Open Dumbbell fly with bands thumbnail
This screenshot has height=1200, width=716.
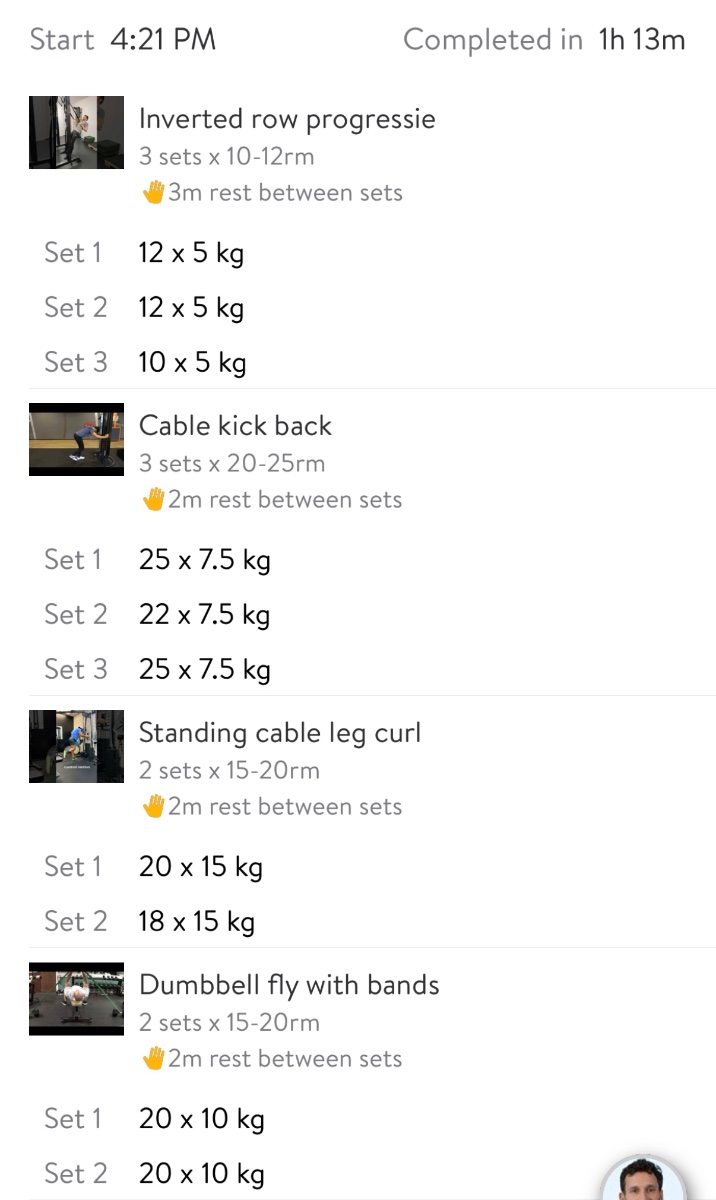(x=76, y=998)
